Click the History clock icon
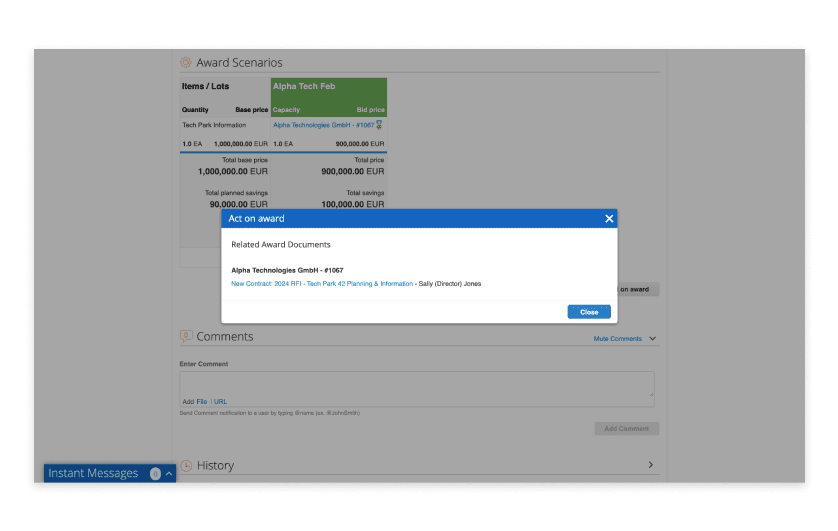Screen dimensions: 838x531 (x=186, y=465)
